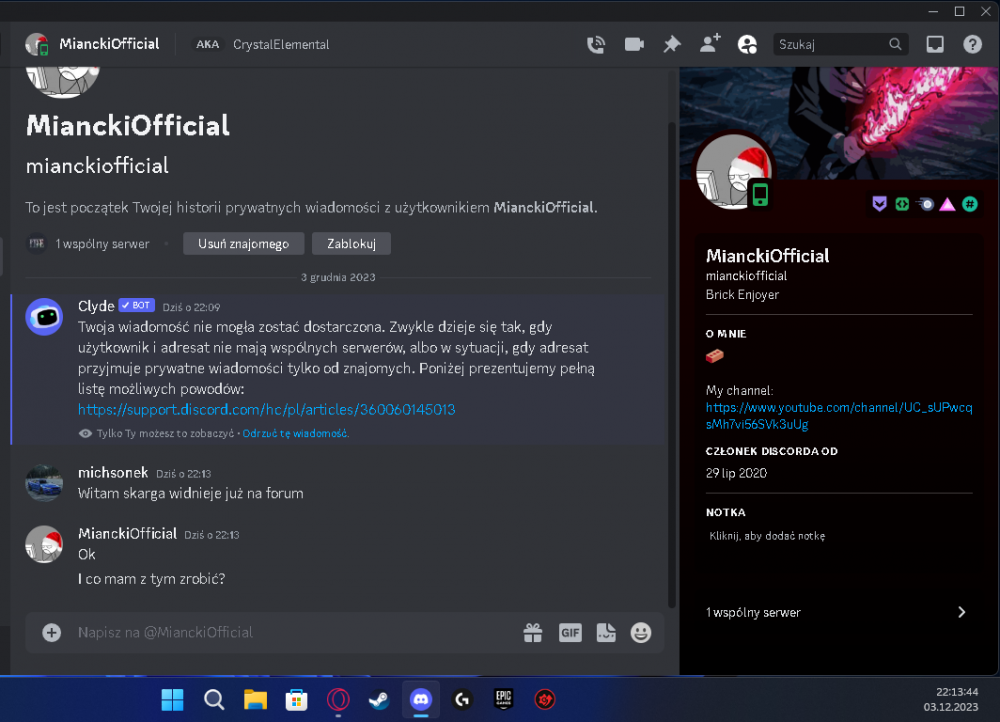
Task: Click the shared server icon in chat intro
Action: pyautogui.click(x=37, y=244)
